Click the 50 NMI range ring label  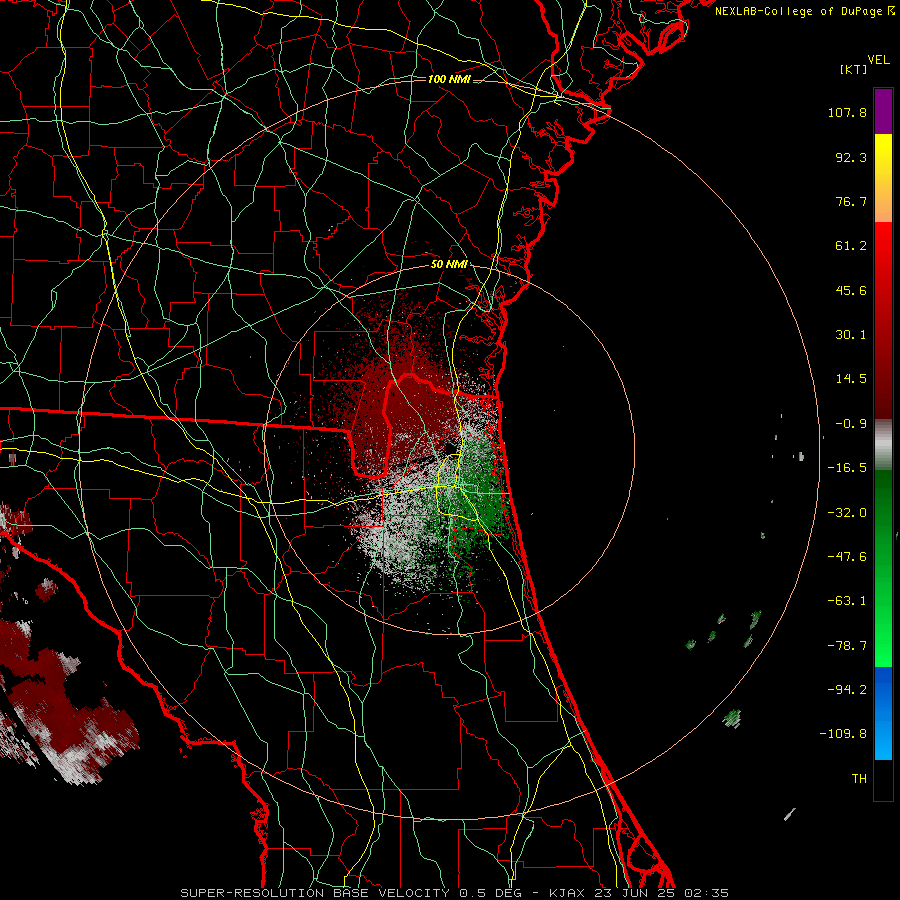coord(449,264)
